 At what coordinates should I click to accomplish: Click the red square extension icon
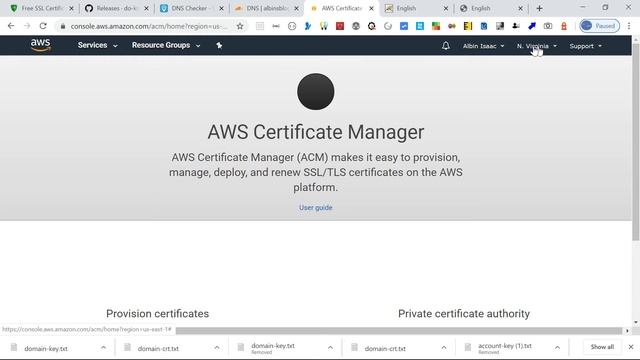tap(340, 26)
